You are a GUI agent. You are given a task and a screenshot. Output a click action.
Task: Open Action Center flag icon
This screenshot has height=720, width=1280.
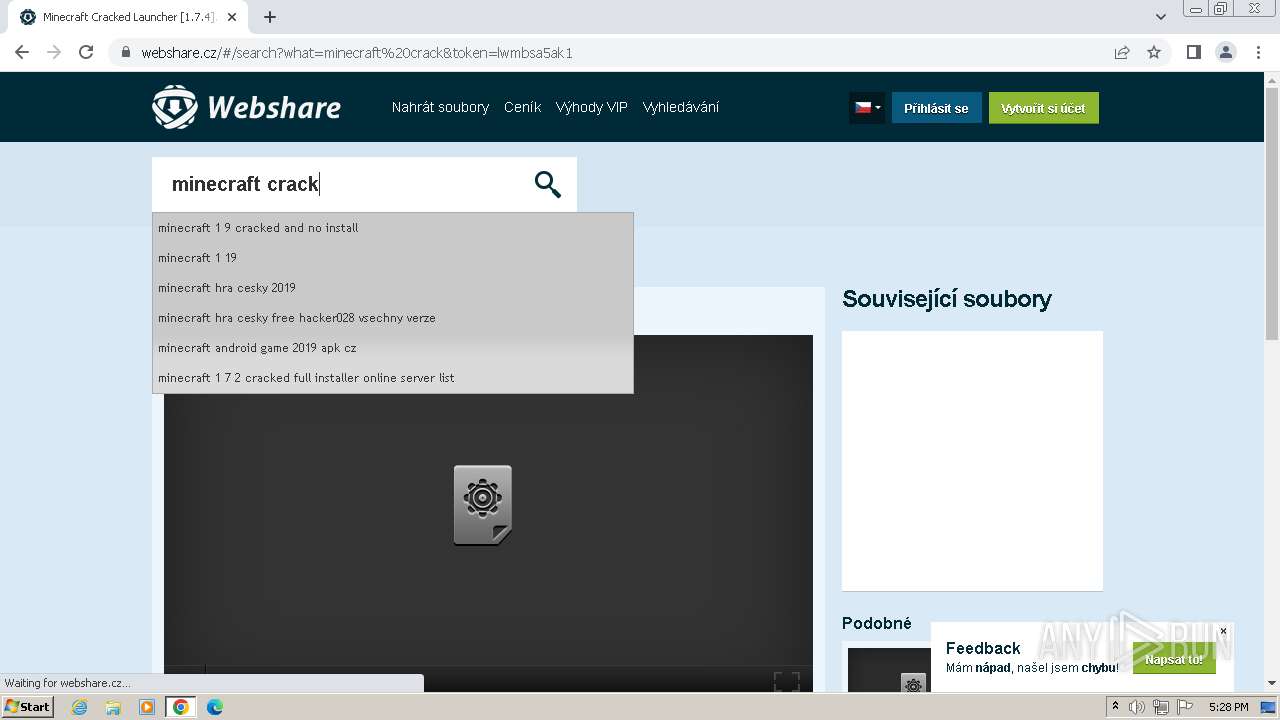coord(1185,707)
